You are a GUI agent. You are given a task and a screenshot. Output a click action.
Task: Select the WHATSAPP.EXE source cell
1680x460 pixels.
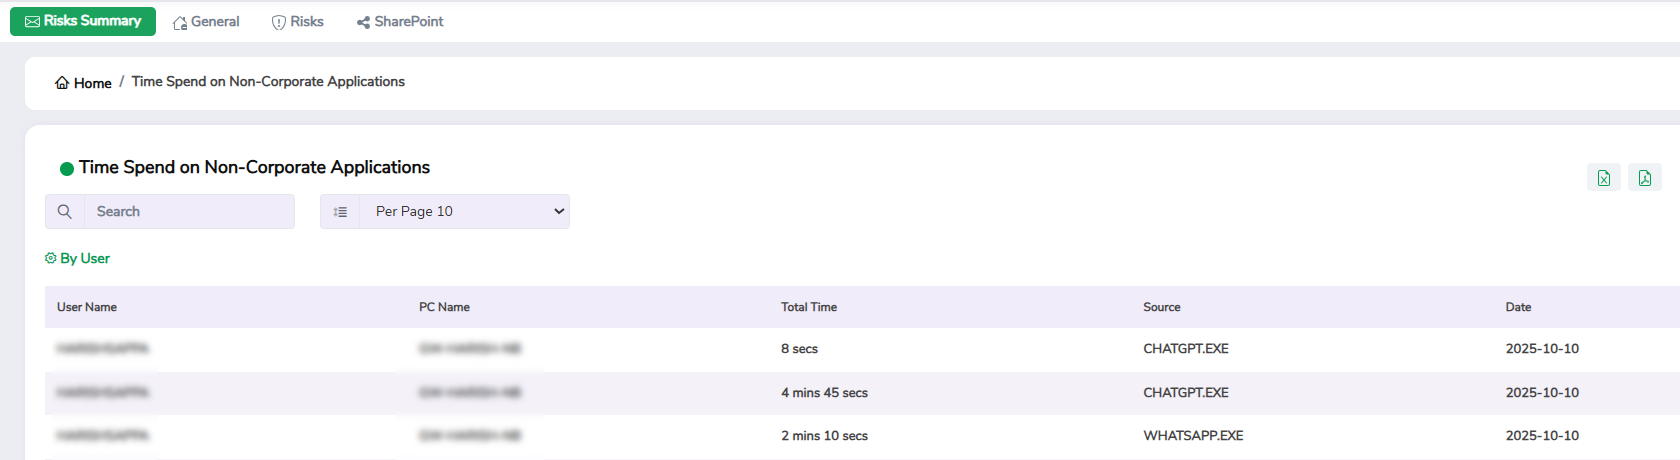pos(1193,436)
